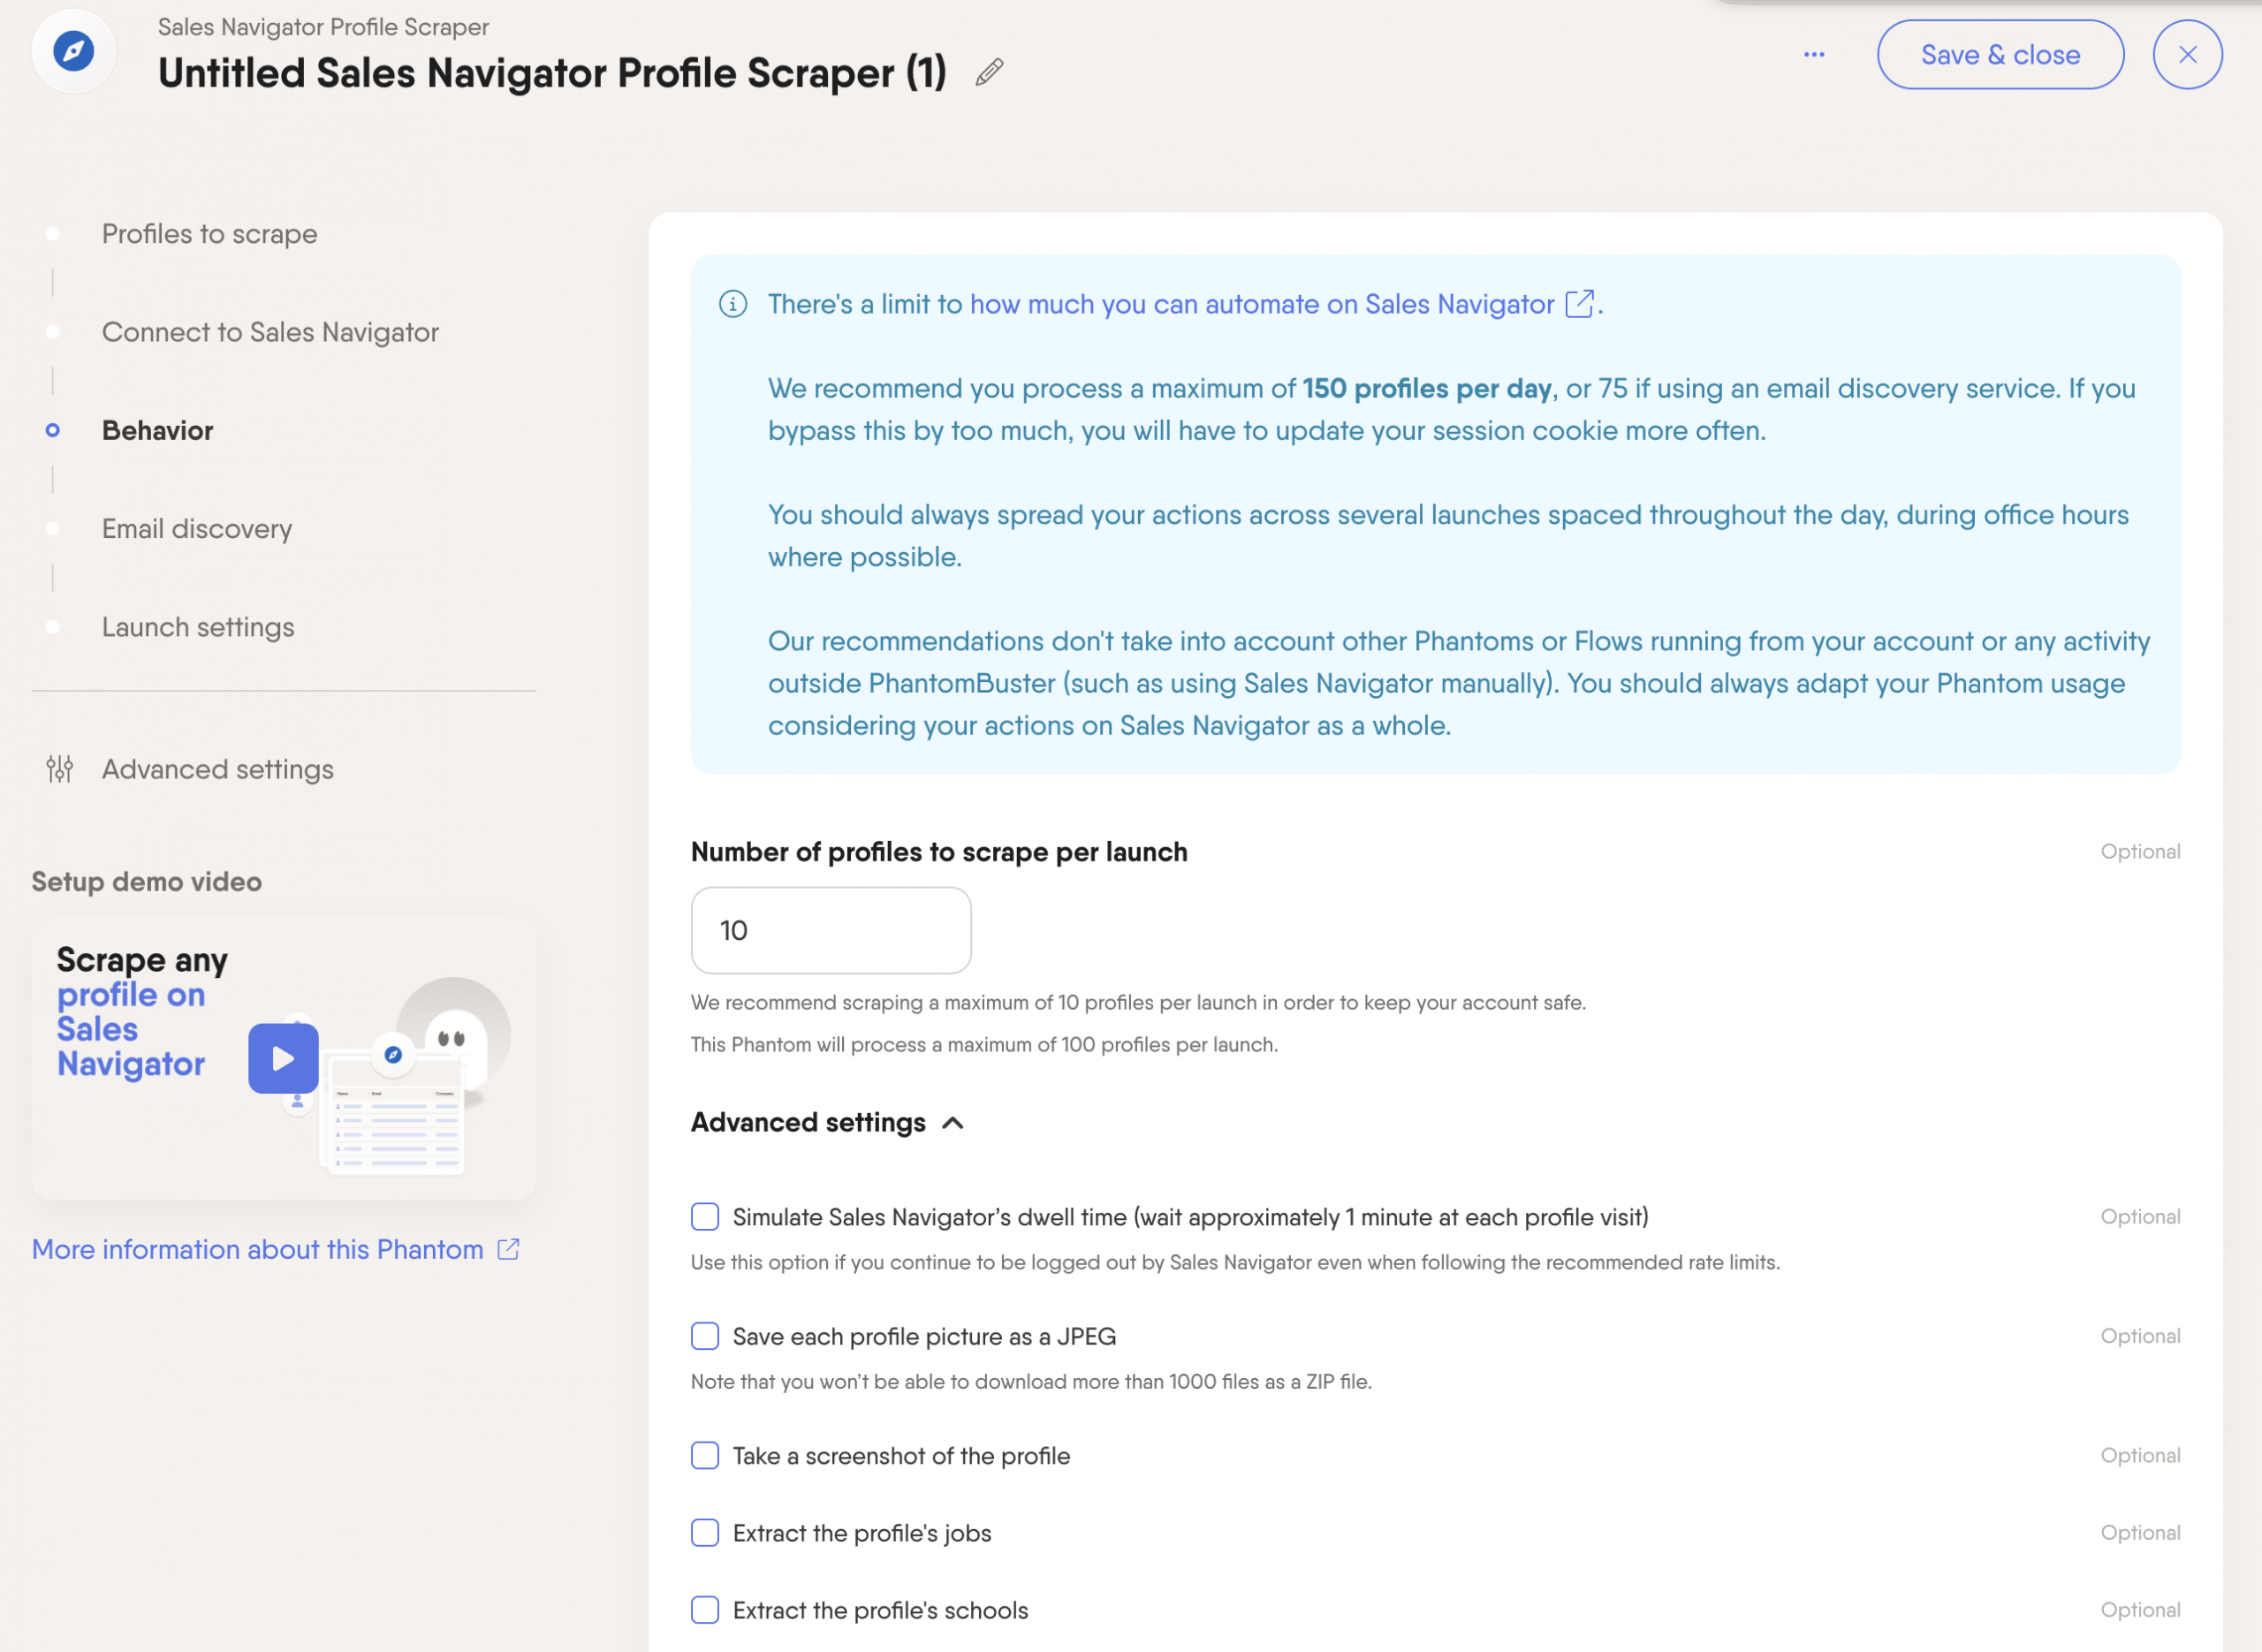Open More information about this Phantom link

tap(257, 1248)
